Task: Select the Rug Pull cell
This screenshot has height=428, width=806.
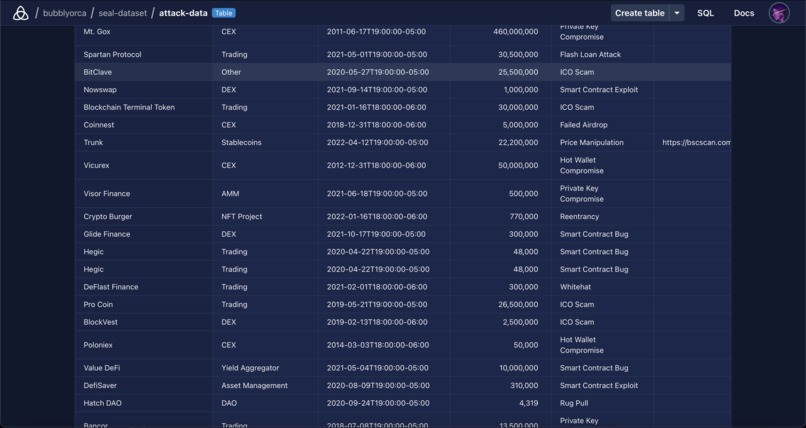Action: (602, 403)
